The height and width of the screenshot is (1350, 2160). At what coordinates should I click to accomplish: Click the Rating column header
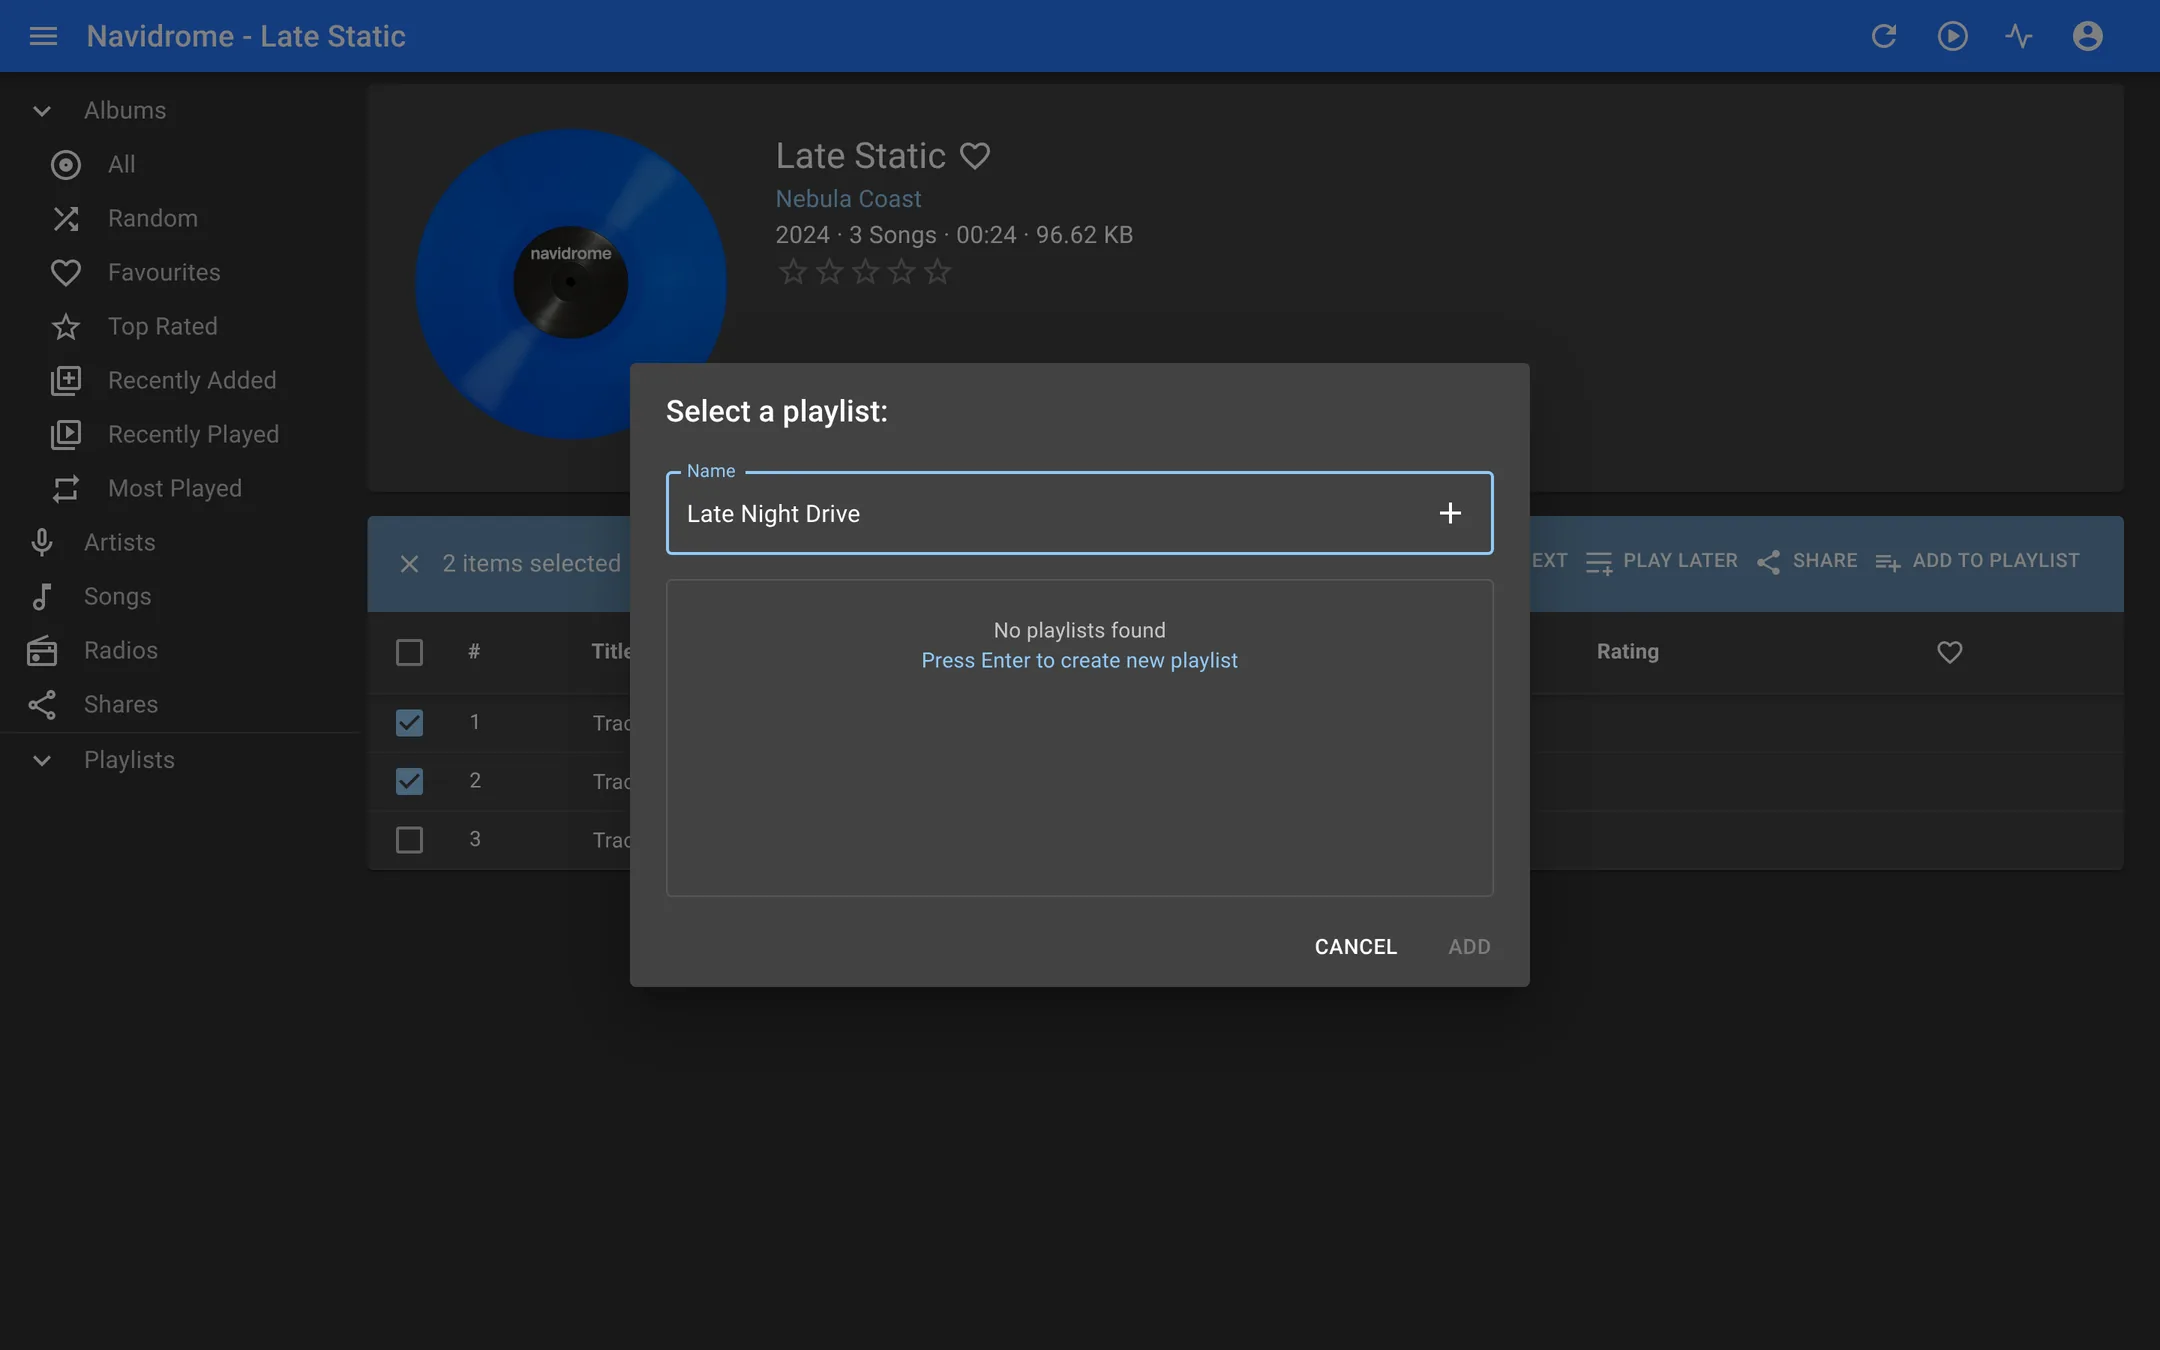point(1627,652)
